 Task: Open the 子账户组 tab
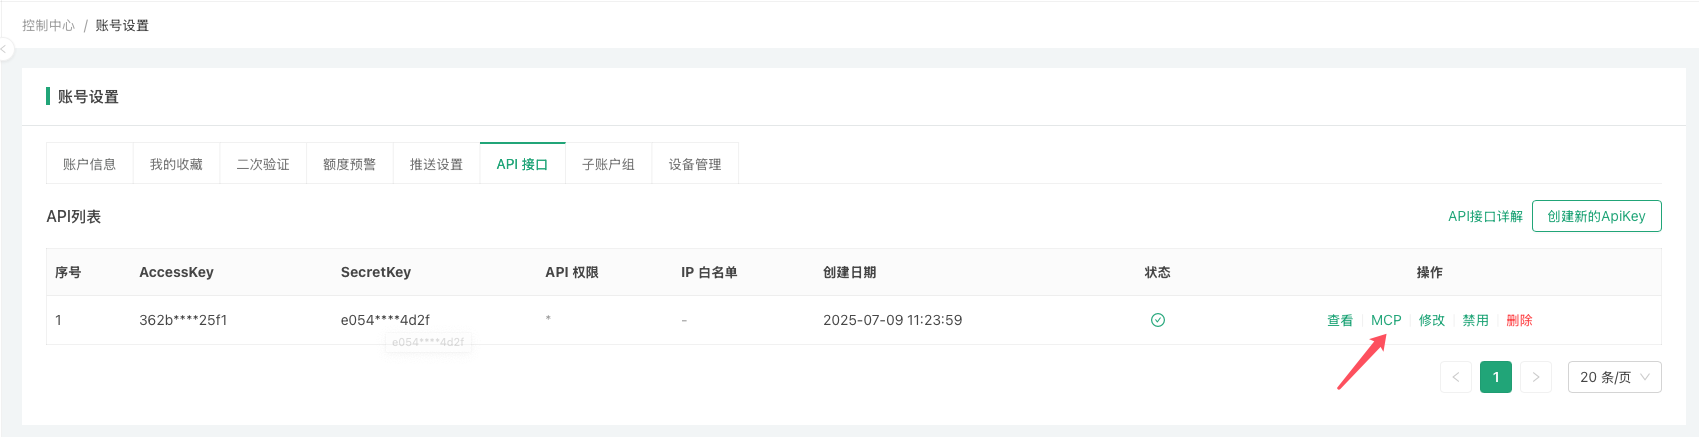609,164
